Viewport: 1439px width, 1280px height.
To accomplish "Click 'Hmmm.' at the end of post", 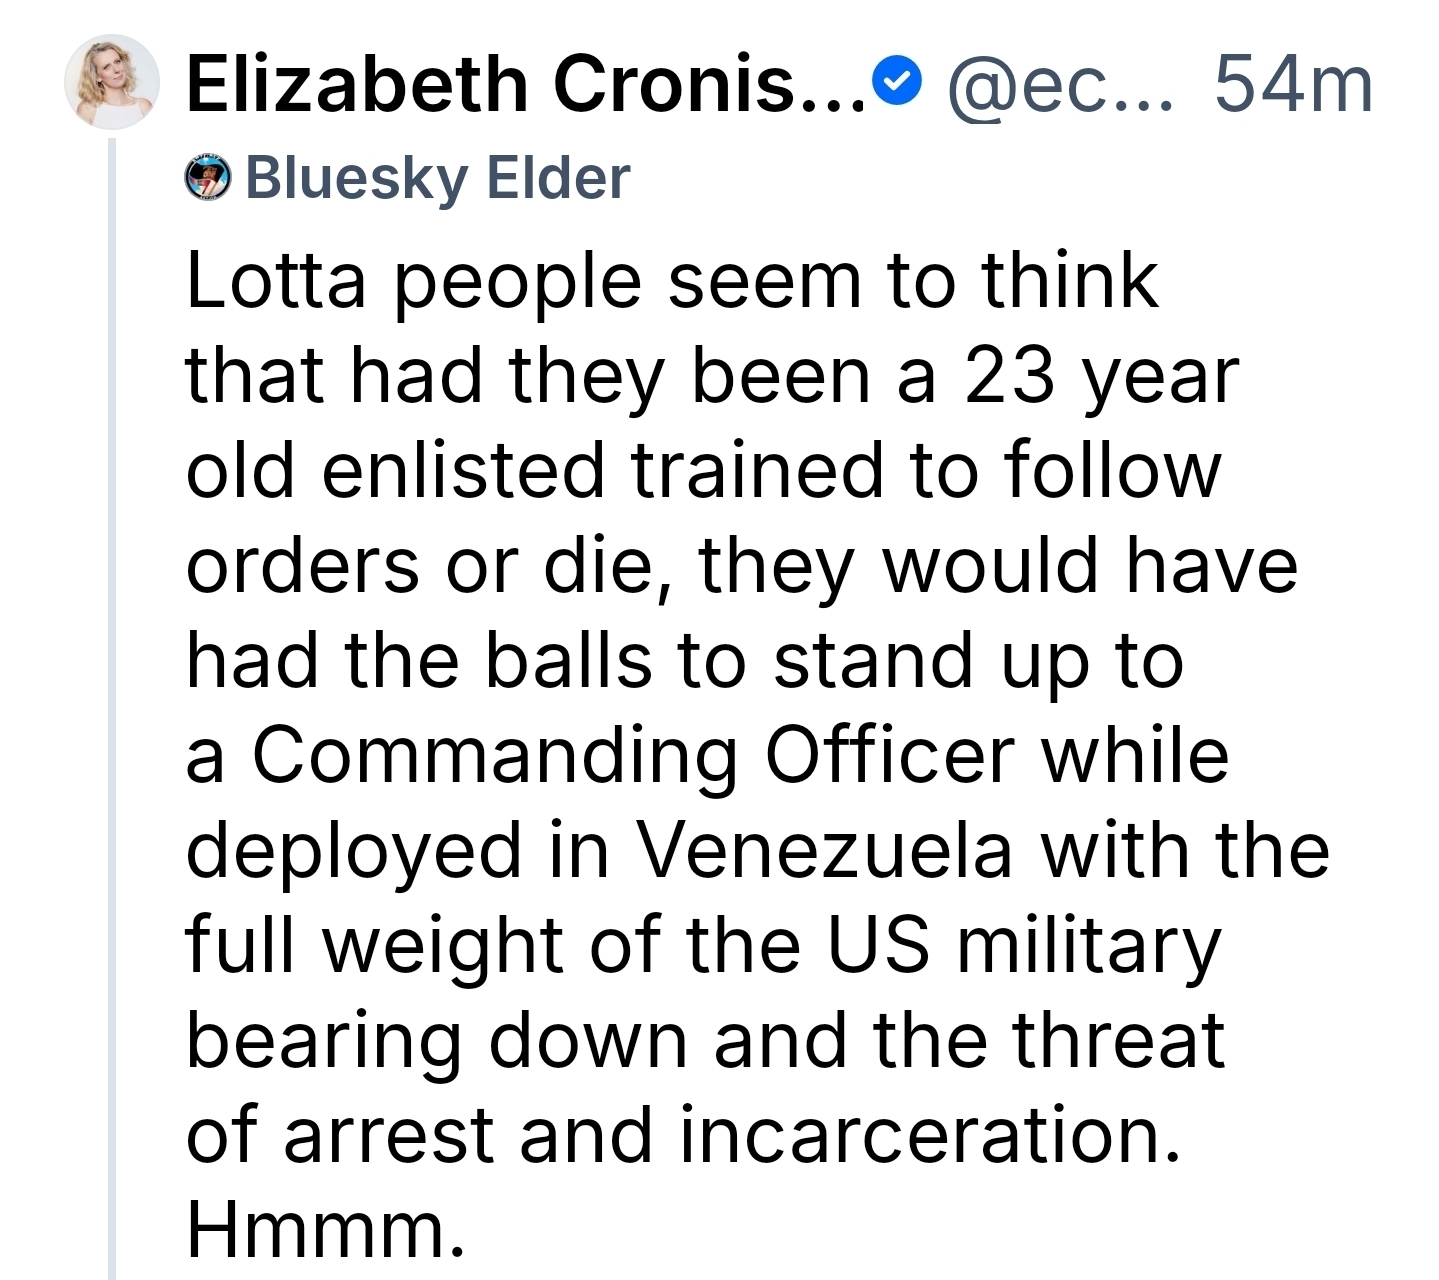I will point(325,1230).
